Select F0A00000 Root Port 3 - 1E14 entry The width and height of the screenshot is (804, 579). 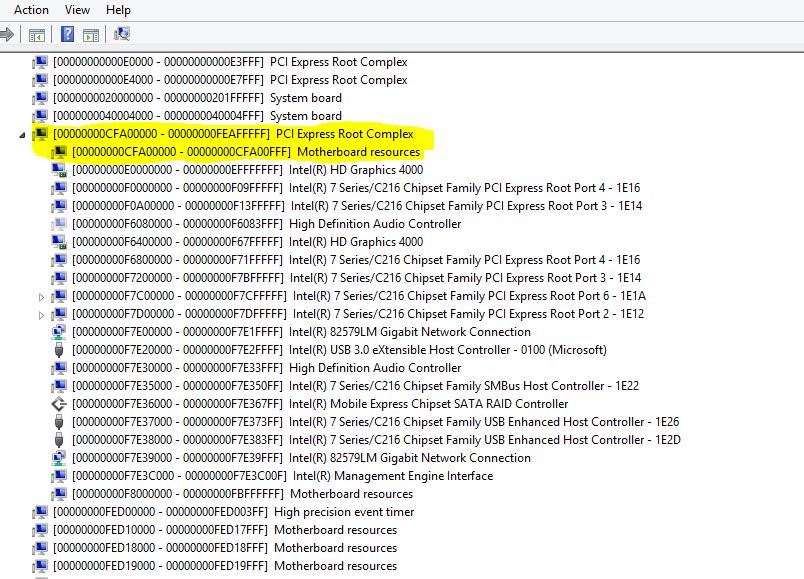pyautogui.click(x=357, y=206)
